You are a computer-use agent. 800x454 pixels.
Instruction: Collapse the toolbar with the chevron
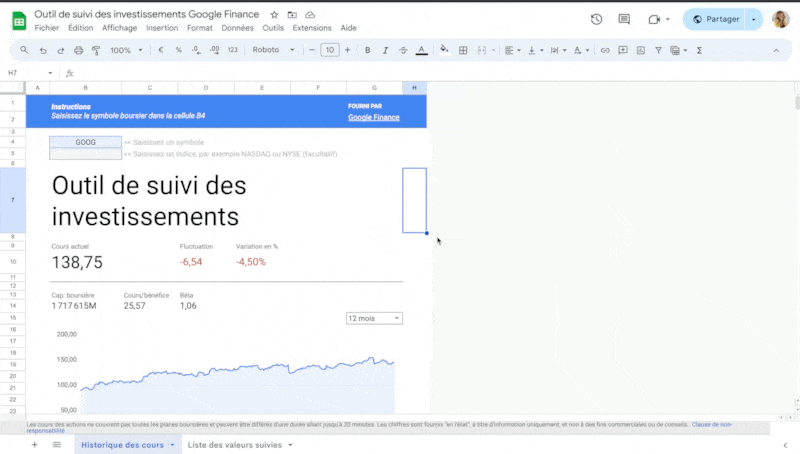pyautogui.click(x=776, y=50)
